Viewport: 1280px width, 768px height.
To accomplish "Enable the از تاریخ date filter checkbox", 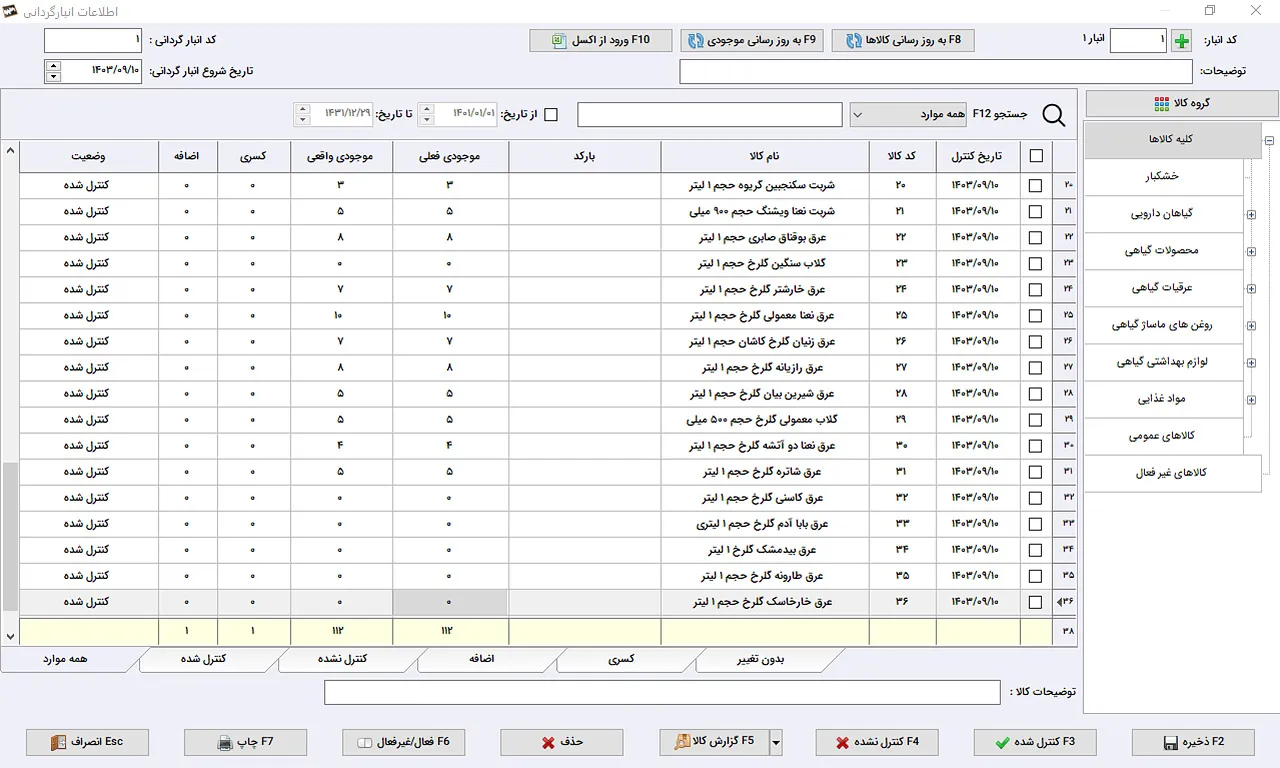I will 550,115.
